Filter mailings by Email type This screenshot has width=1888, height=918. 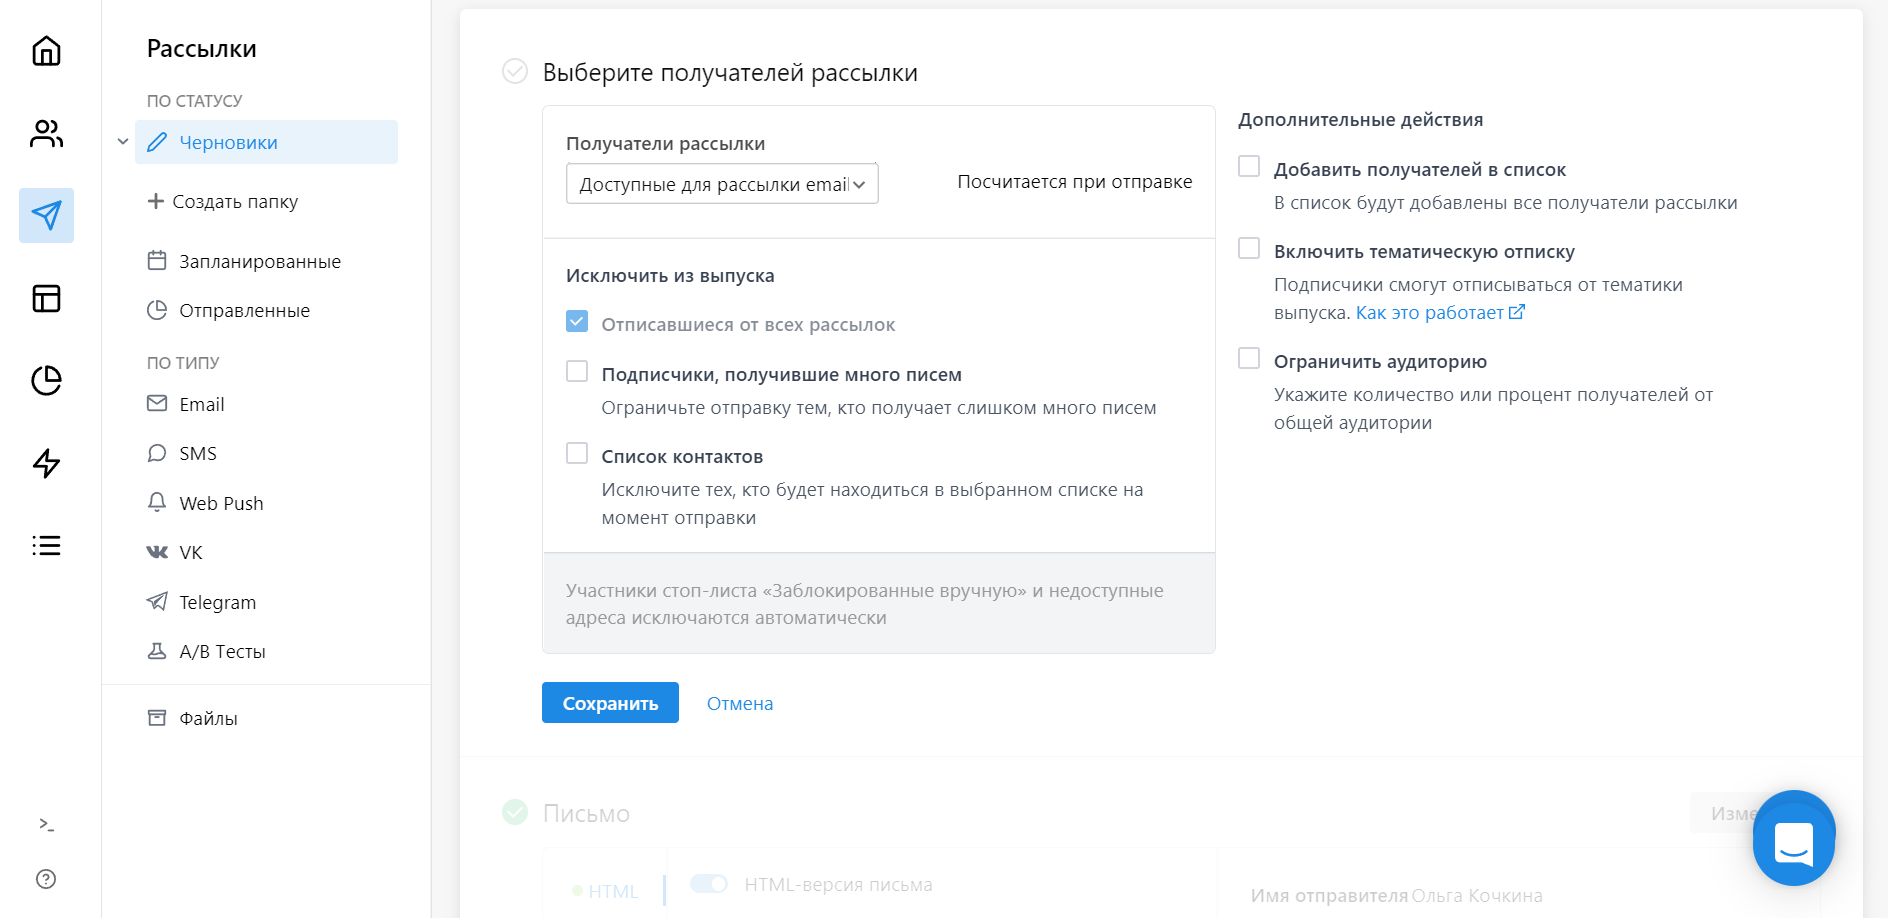coord(201,404)
